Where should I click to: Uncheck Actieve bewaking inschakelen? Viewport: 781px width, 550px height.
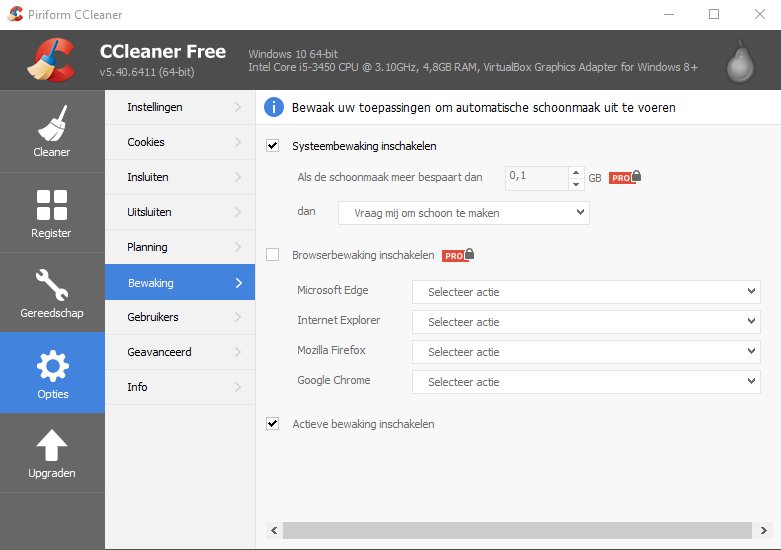click(273, 424)
